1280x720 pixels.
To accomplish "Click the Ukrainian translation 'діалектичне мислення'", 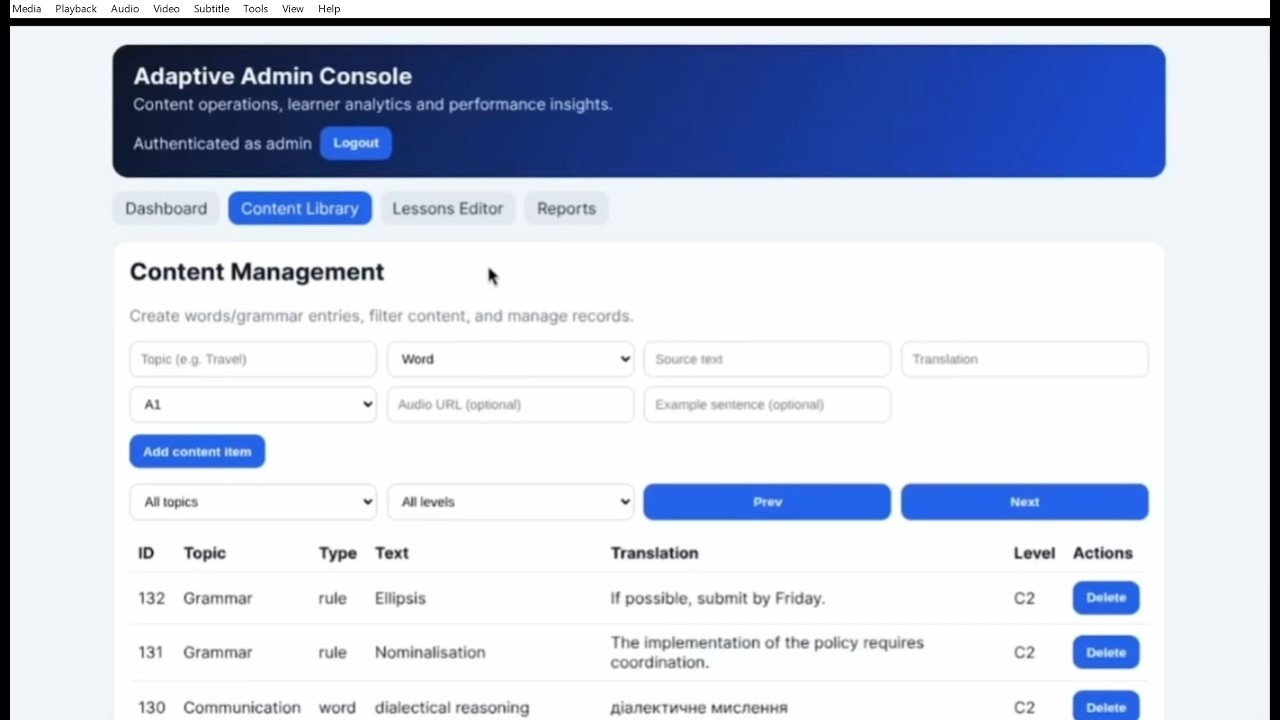I will point(699,707).
